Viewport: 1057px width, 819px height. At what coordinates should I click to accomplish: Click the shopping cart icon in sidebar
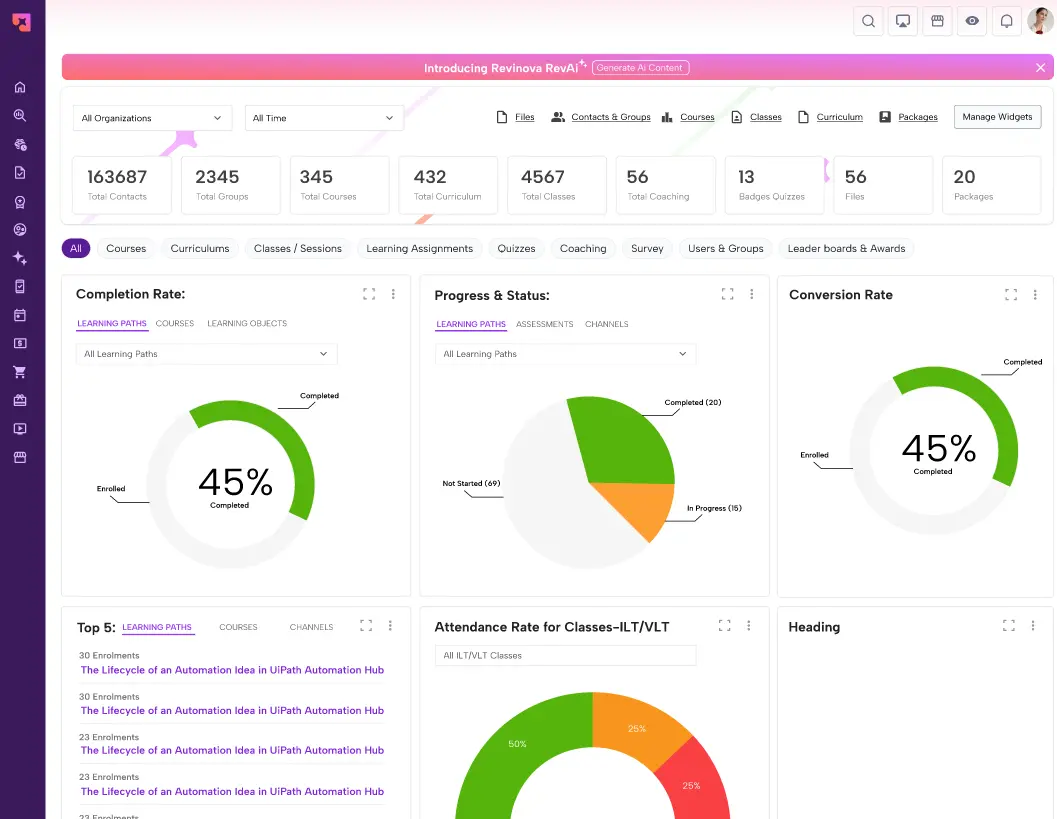(20, 372)
